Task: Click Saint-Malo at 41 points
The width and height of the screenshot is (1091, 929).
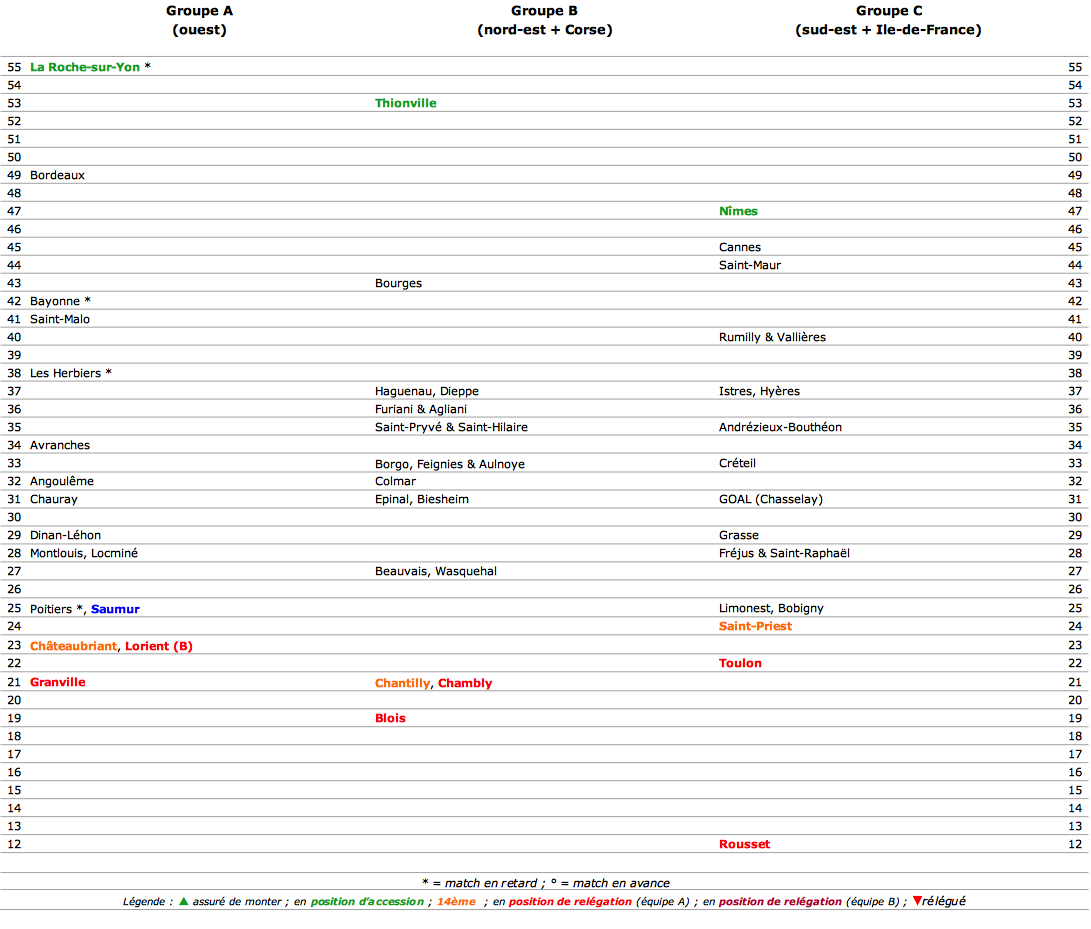Action: pos(60,319)
